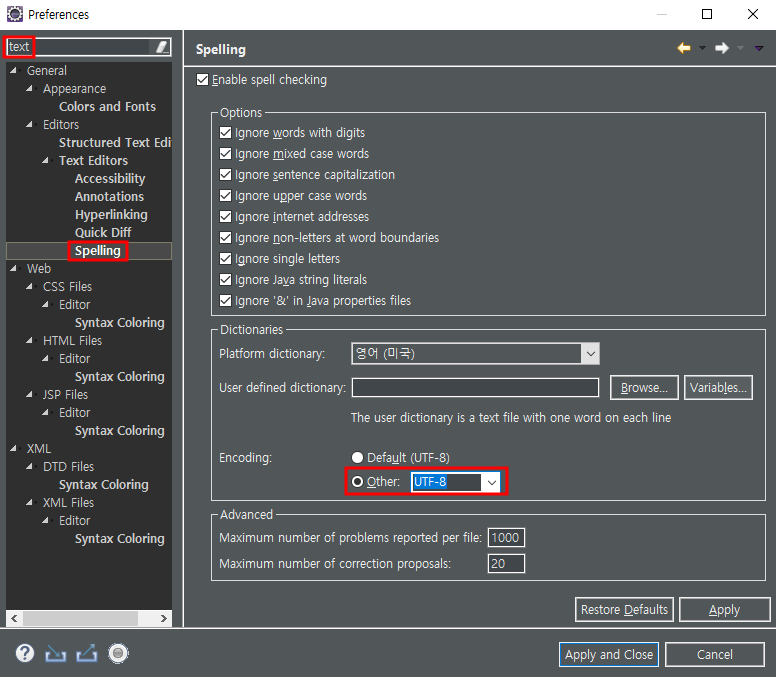The image size is (776, 677).
Task: Select Syntax Coloring under CSS Files
Action: click(x=120, y=323)
